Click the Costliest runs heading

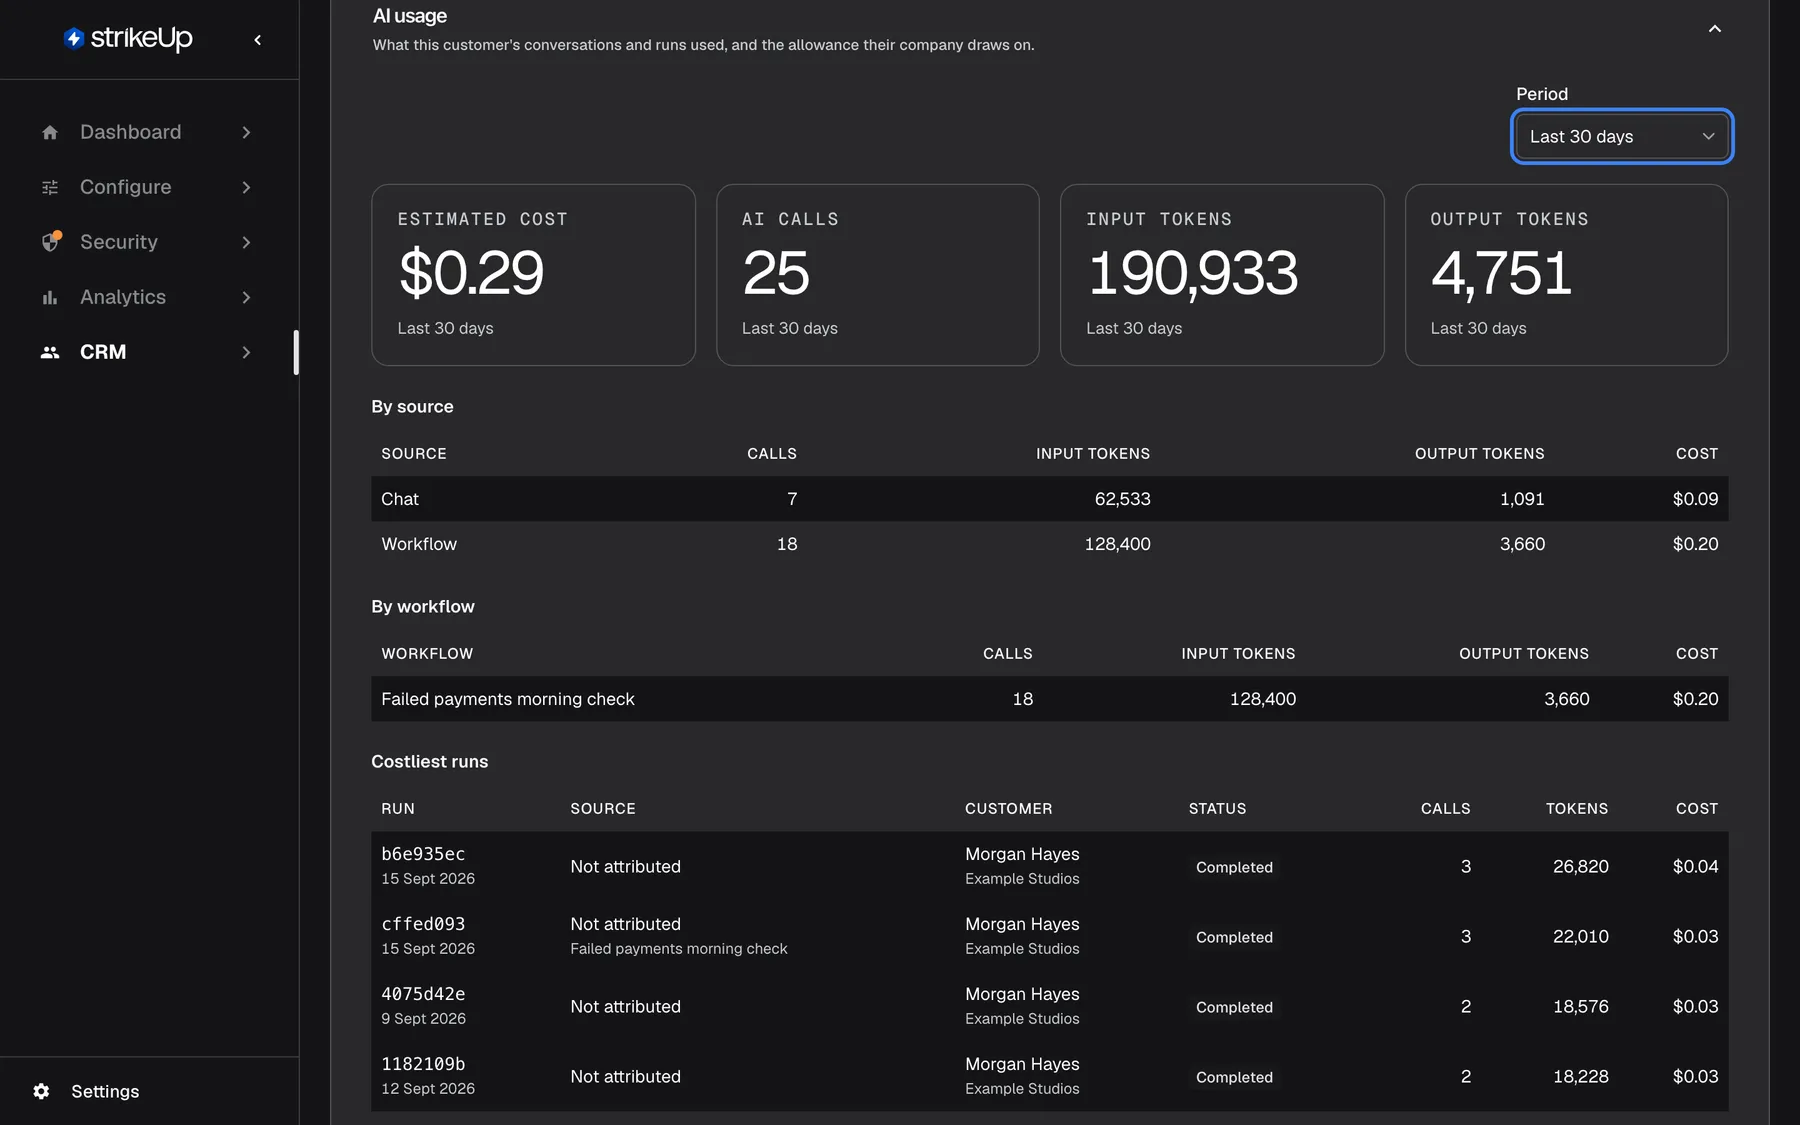click(x=430, y=762)
